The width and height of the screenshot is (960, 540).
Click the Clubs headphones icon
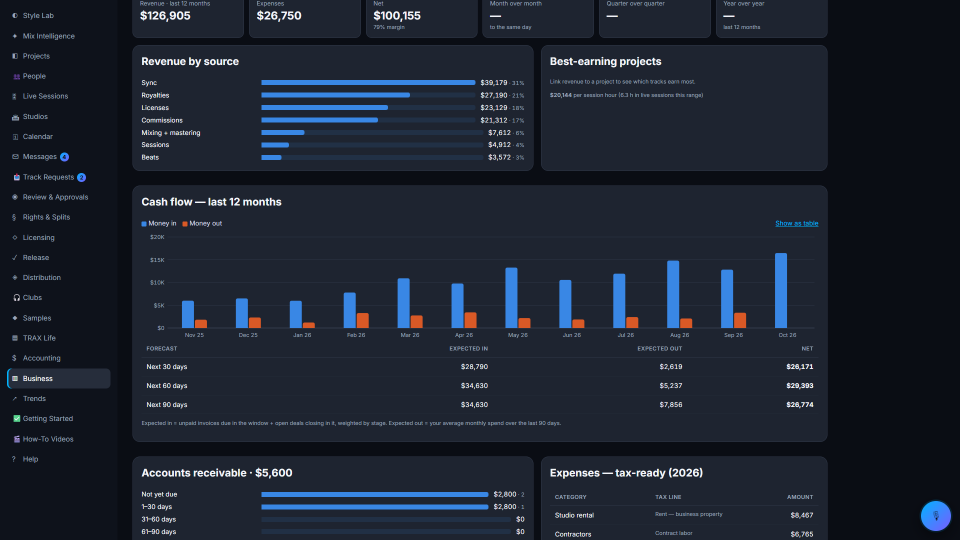point(16,298)
